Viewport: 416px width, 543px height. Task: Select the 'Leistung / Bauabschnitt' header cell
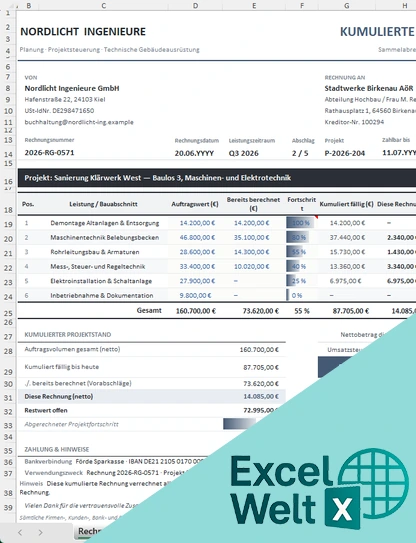coord(103,204)
